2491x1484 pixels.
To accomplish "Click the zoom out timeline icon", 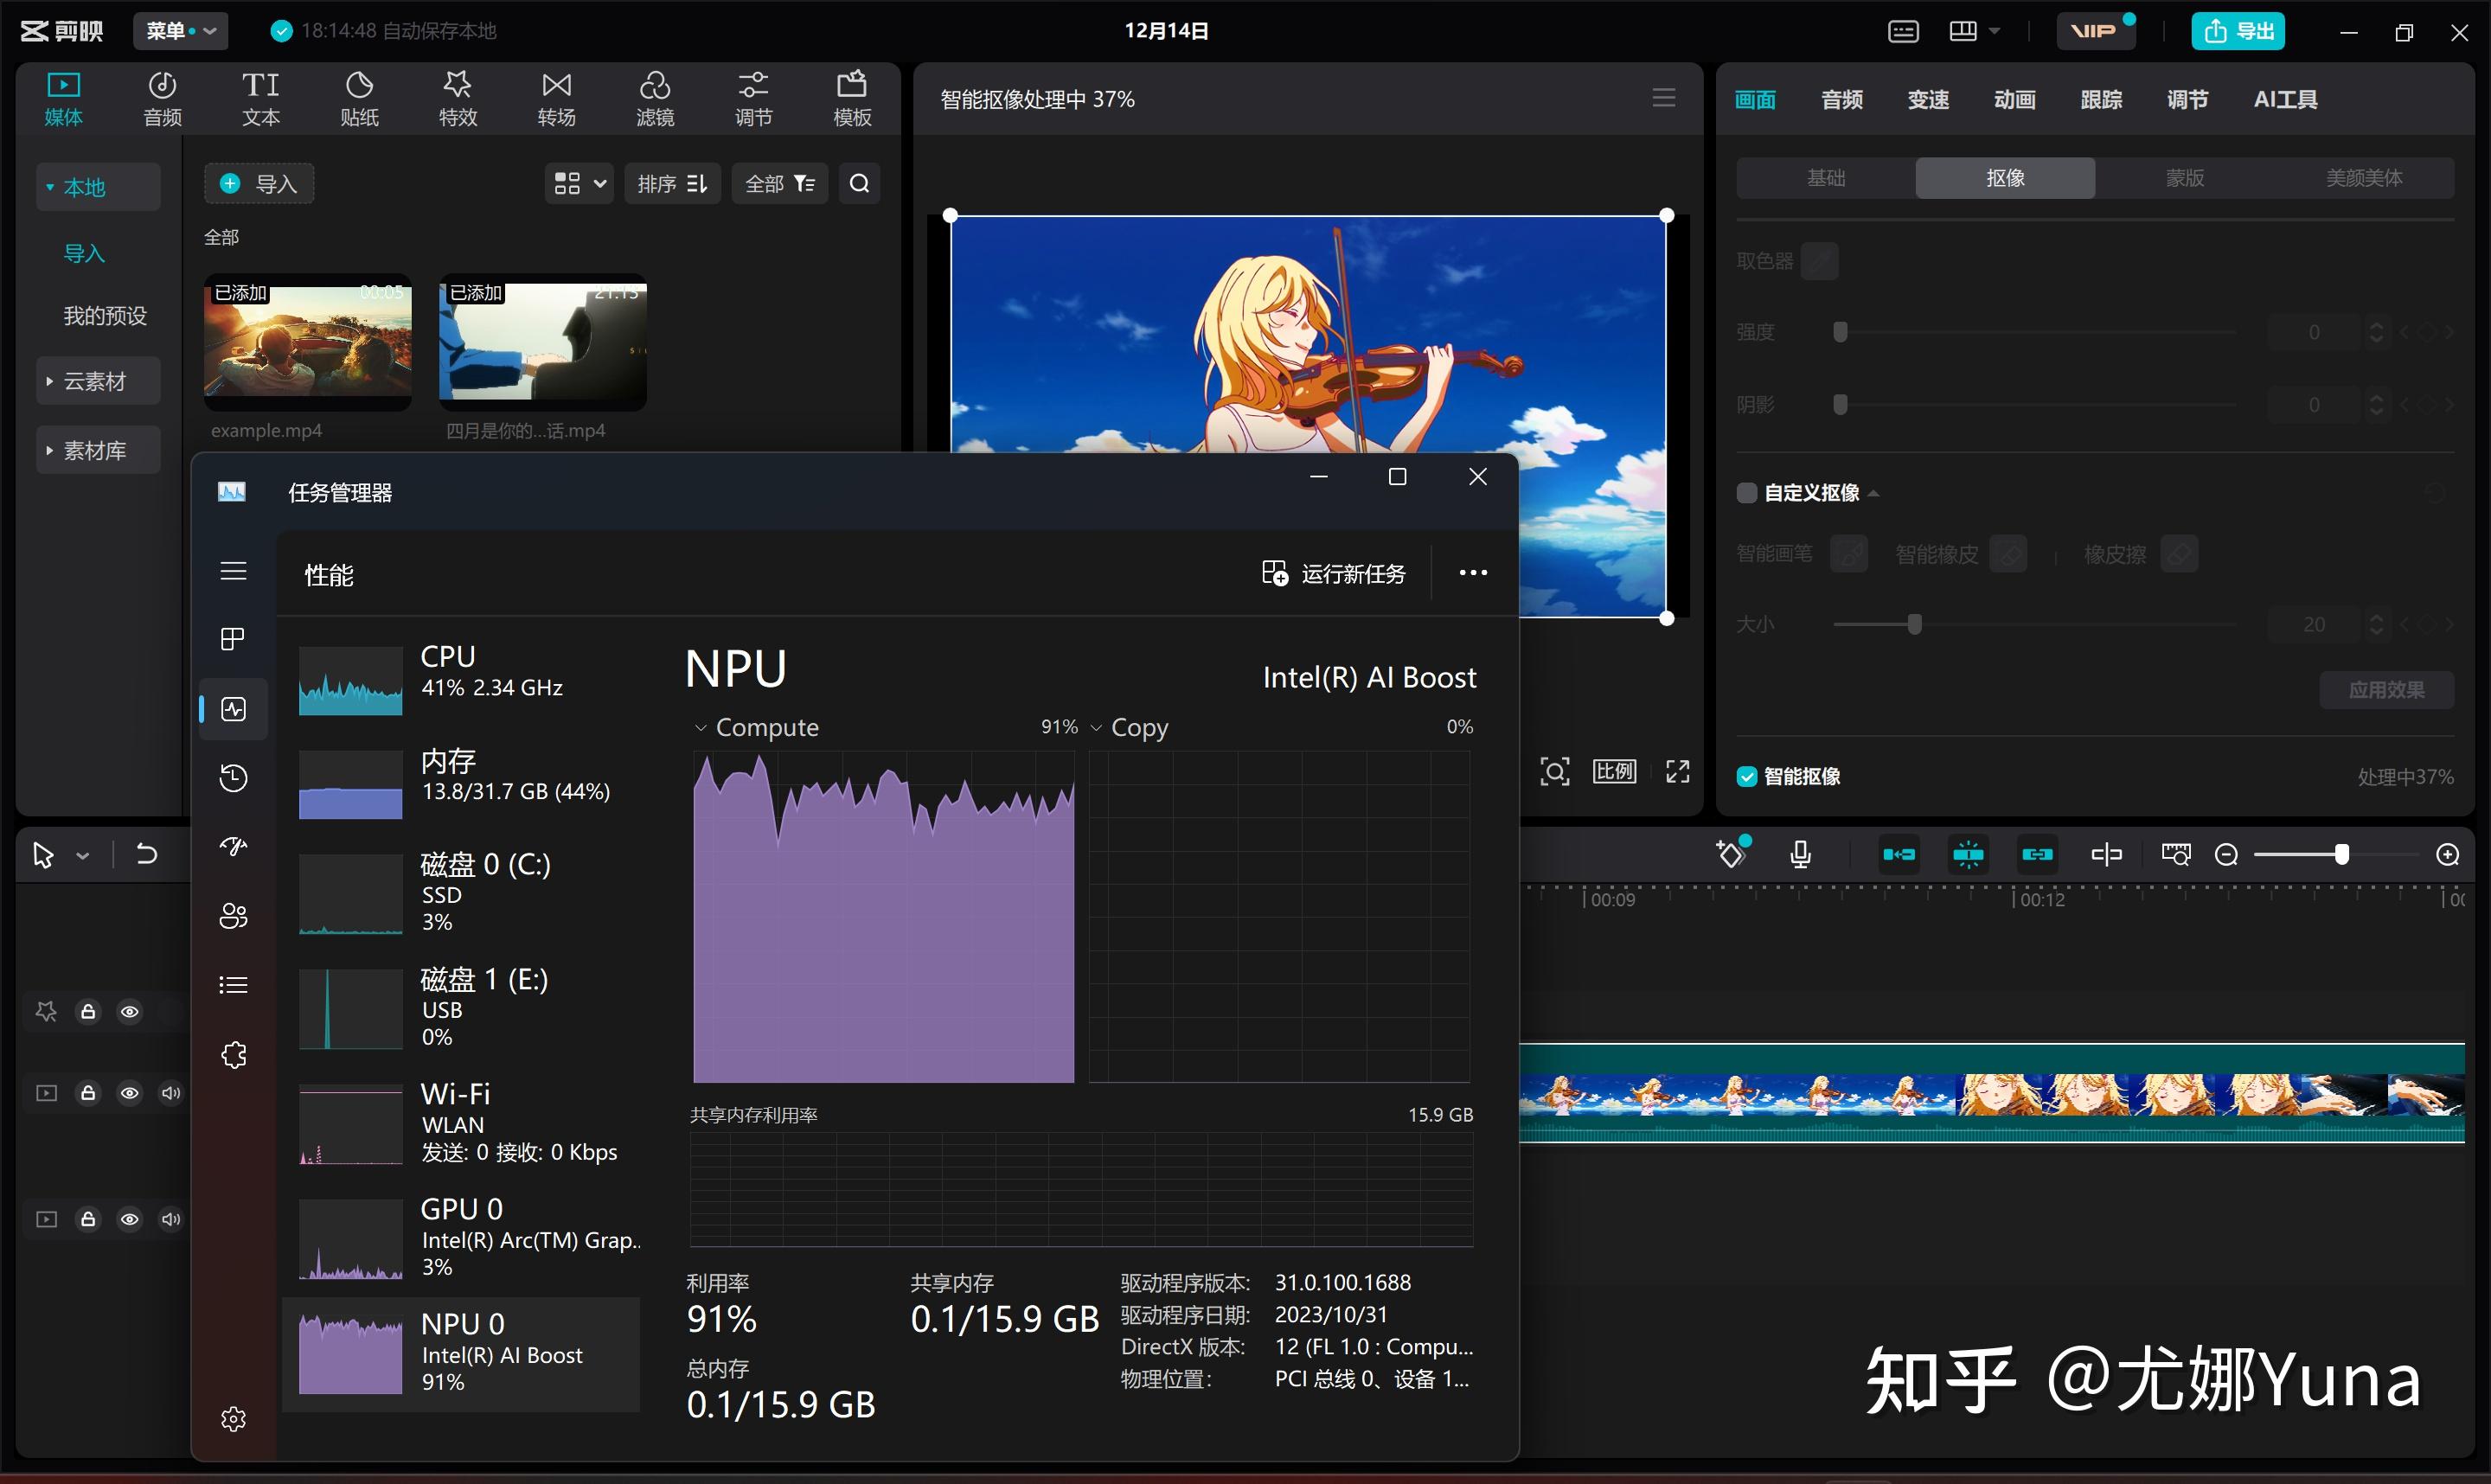I will (x=2226, y=855).
